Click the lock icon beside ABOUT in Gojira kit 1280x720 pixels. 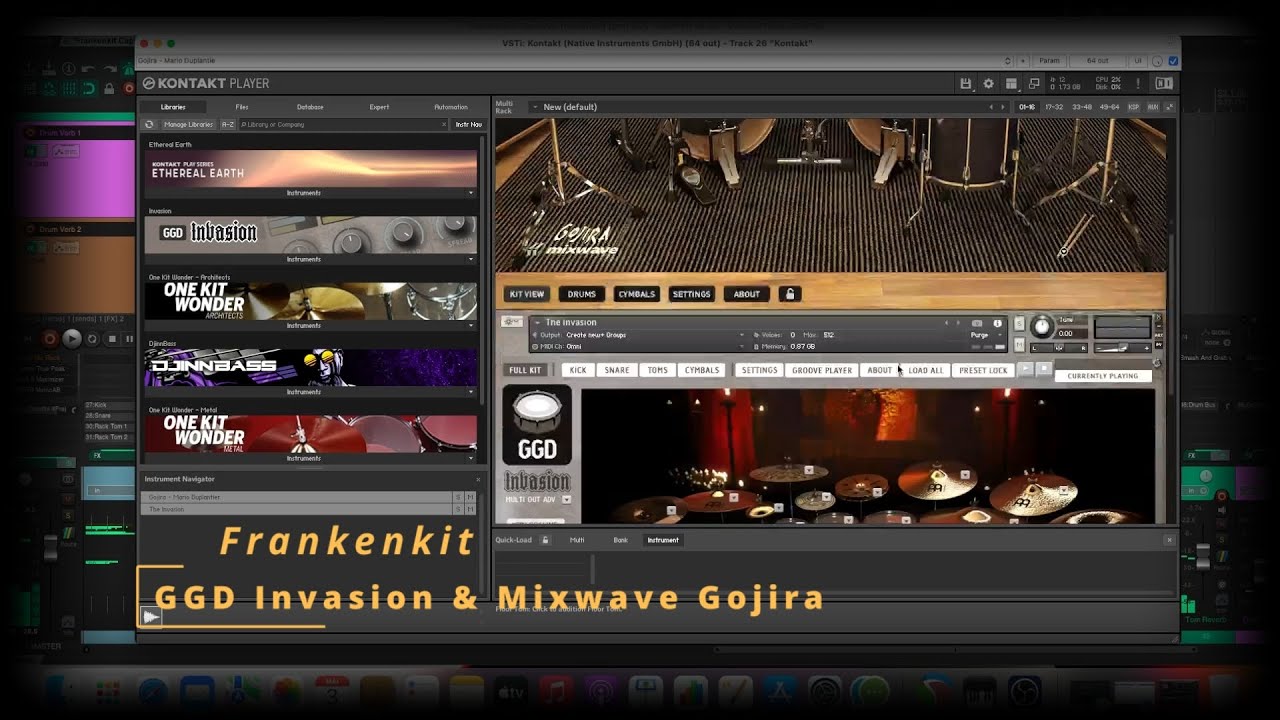coord(790,294)
